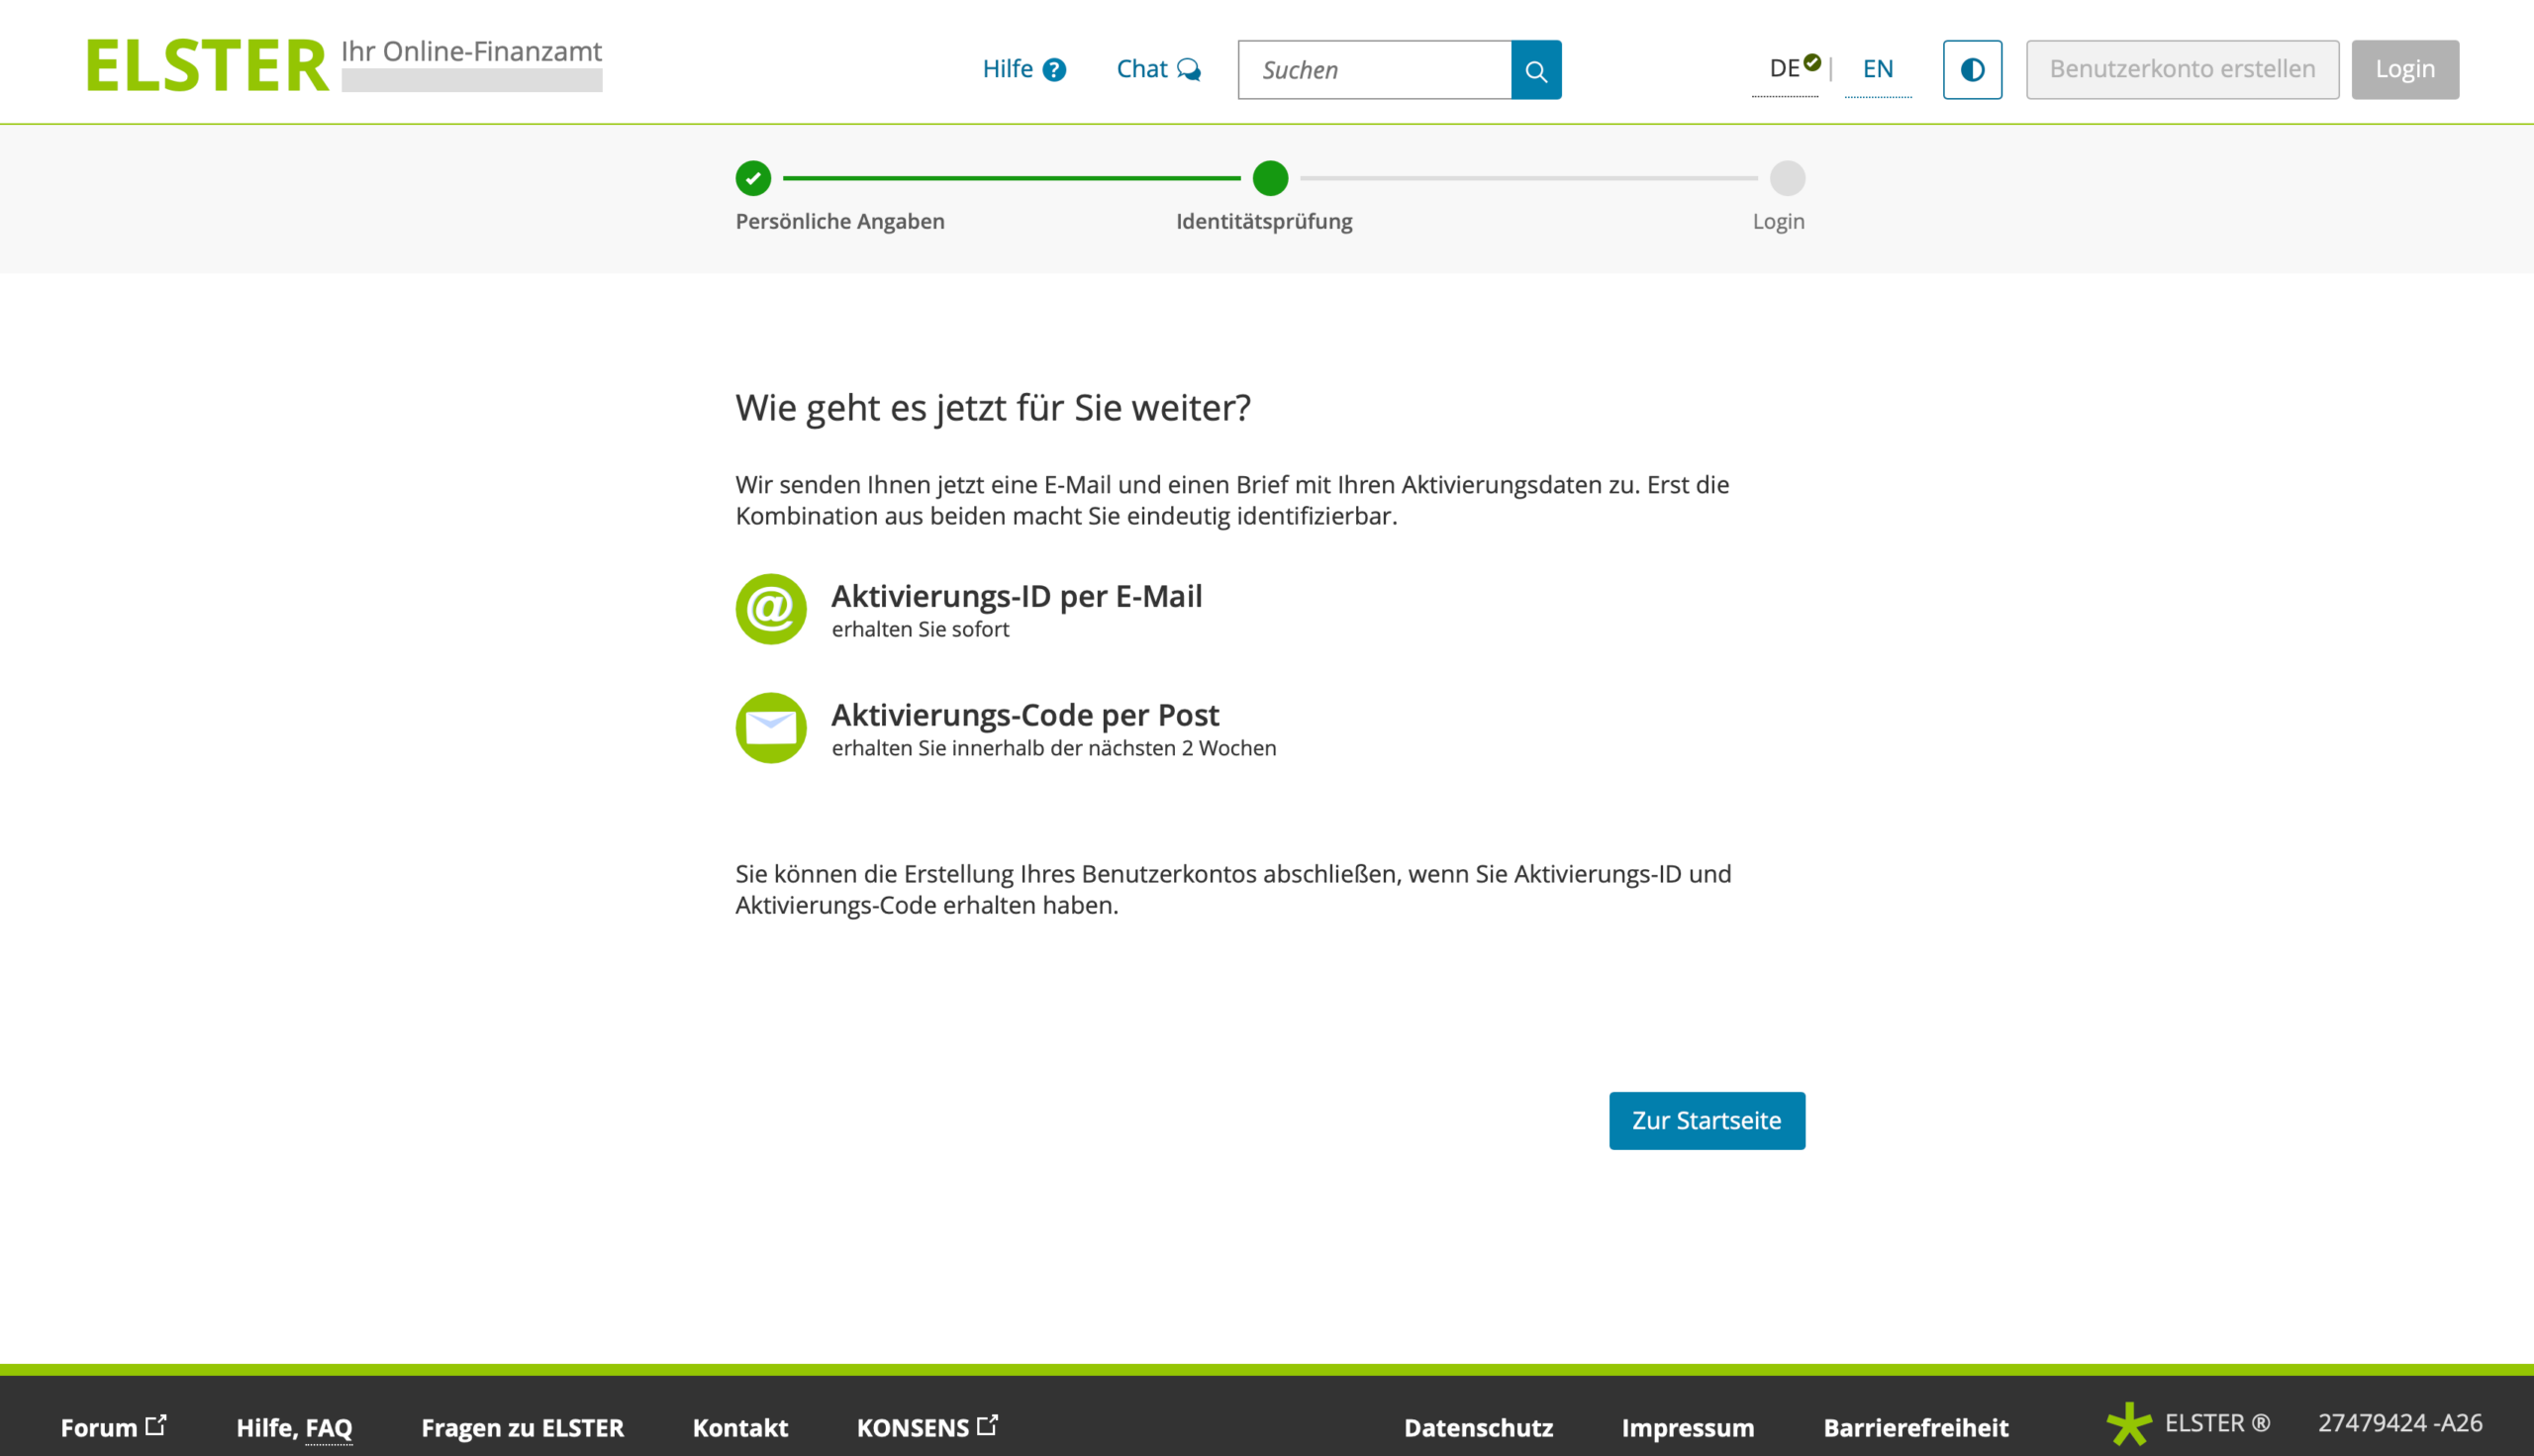Open Hilfe via the question mark icon
The width and height of the screenshot is (2534, 1456).
coord(1054,70)
